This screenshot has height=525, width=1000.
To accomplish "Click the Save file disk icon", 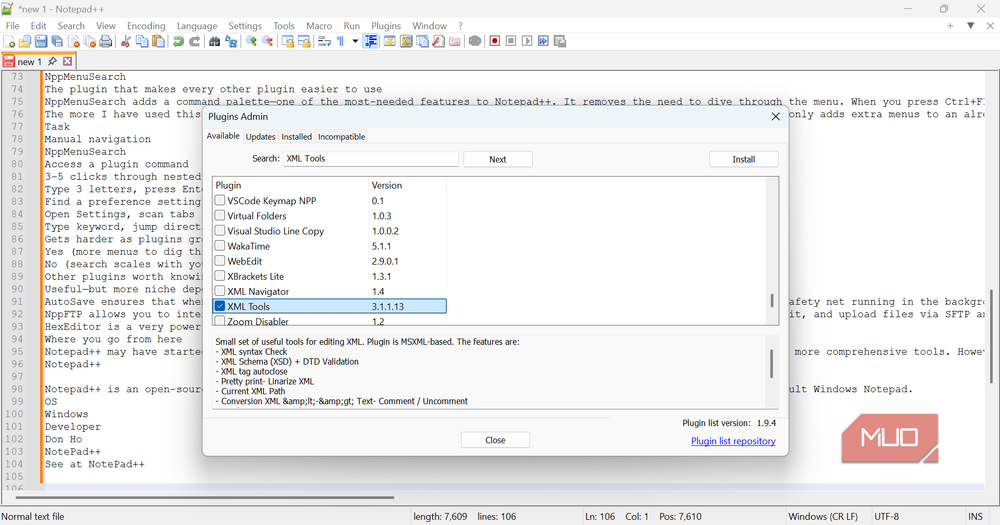I will pos(41,41).
